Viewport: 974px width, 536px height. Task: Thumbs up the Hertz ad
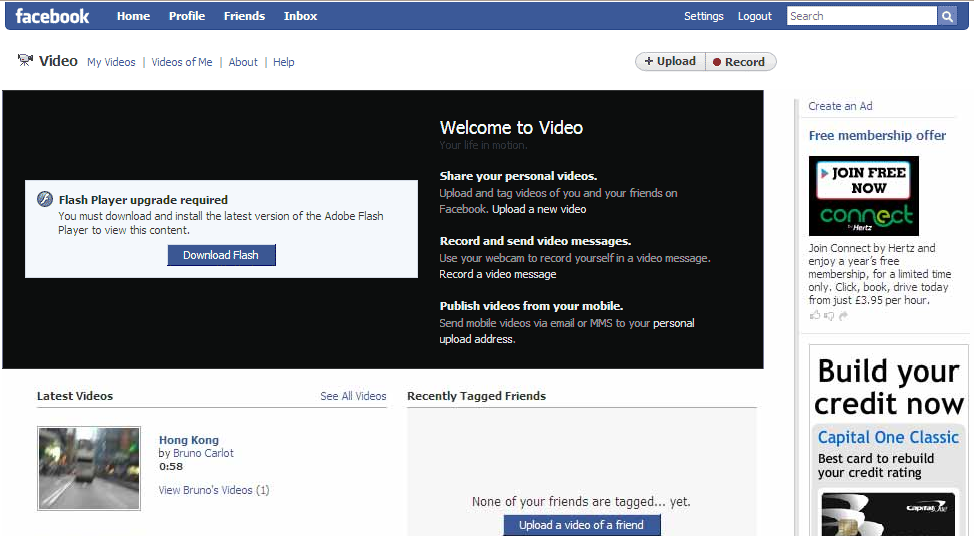click(x=815, y=316)
